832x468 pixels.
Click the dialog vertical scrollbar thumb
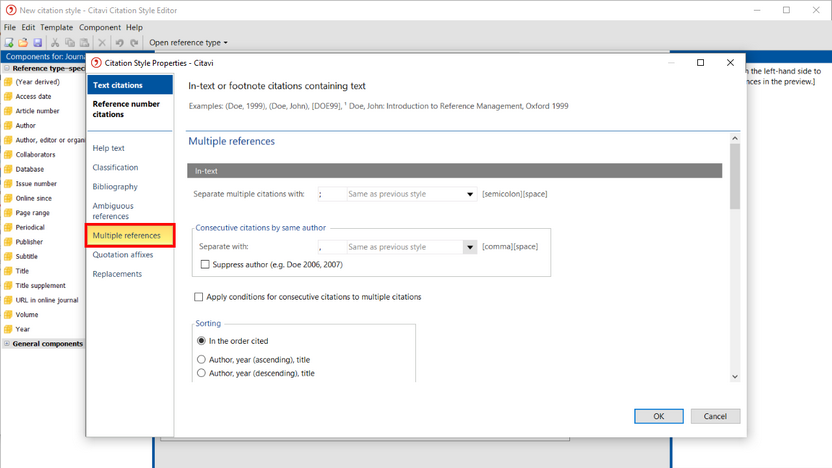tap(735, 176)
